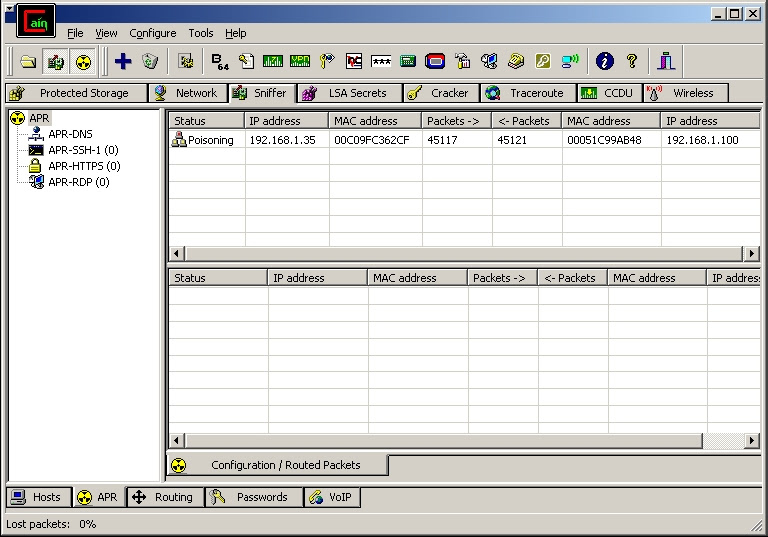Image resolution: width=768 pixels, height=537 pixels.
Task: Open the green VPN client password decoder
Action: (300, 61)
